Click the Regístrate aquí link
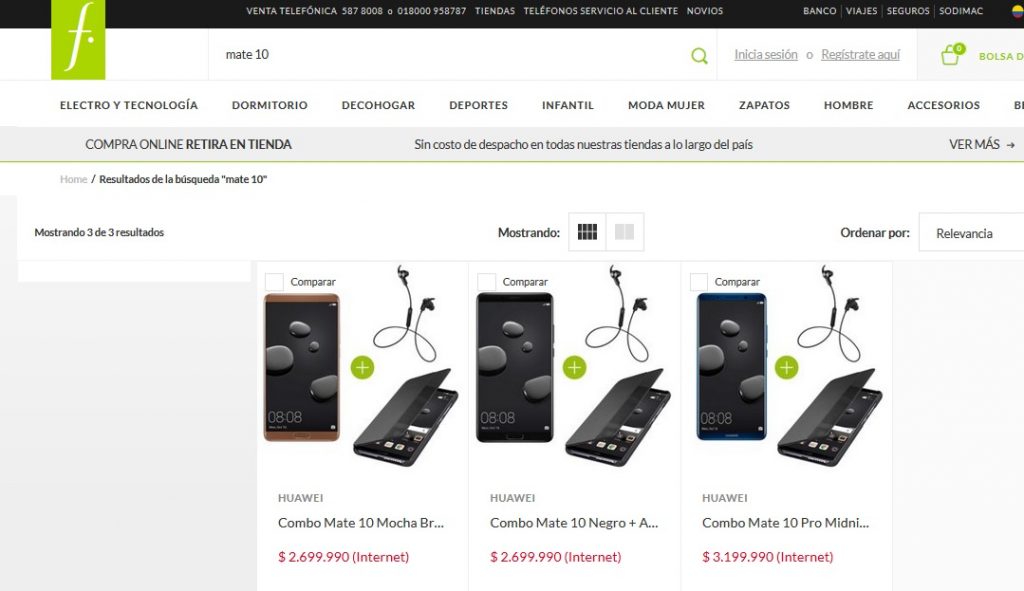This screenshot has height=591, width=1024. point(860,55)
